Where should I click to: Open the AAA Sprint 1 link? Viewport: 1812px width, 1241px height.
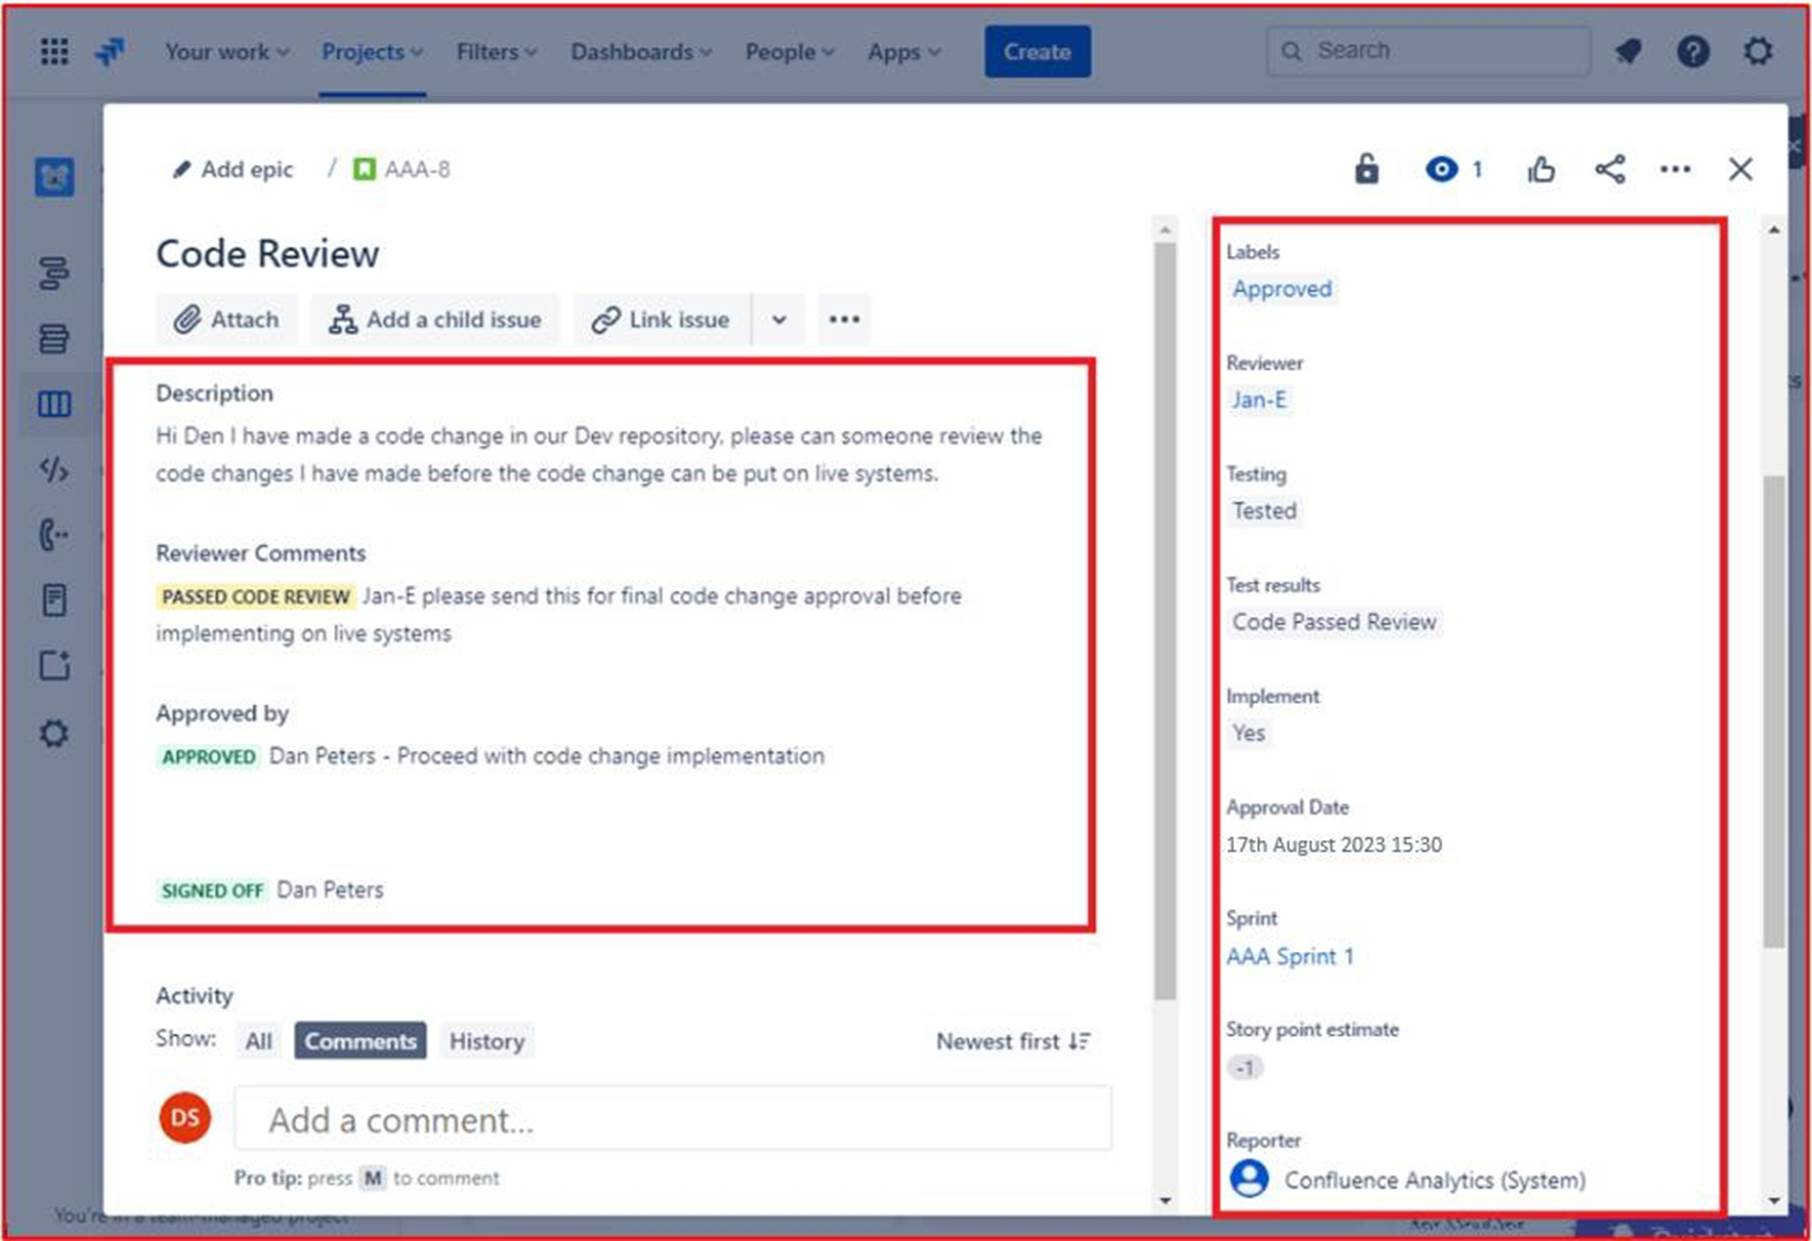pyautogui.click(x=1290, y=956)
